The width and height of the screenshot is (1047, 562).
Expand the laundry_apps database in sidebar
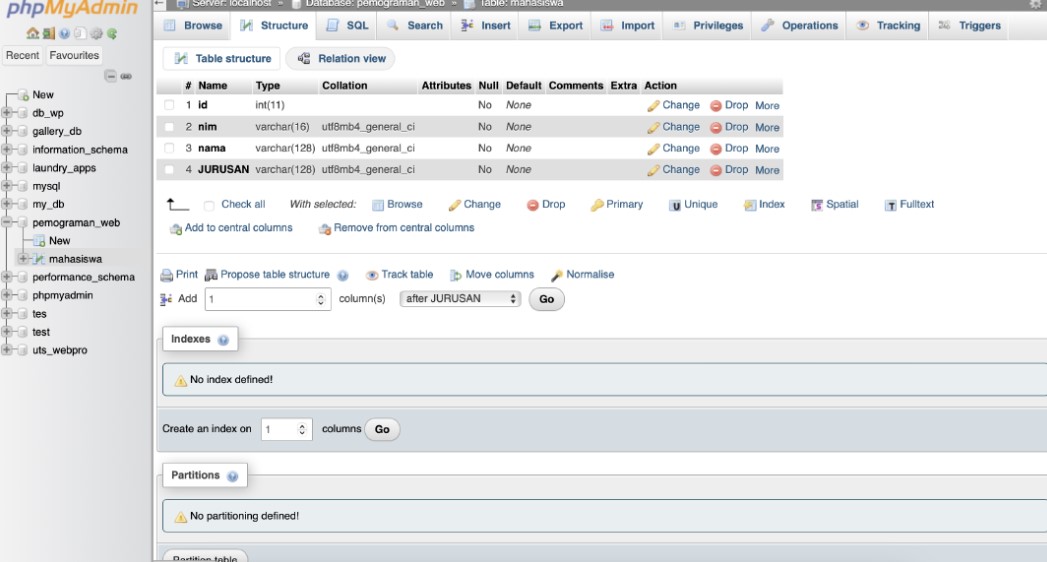pyautogui.click(x=8, y=168)
